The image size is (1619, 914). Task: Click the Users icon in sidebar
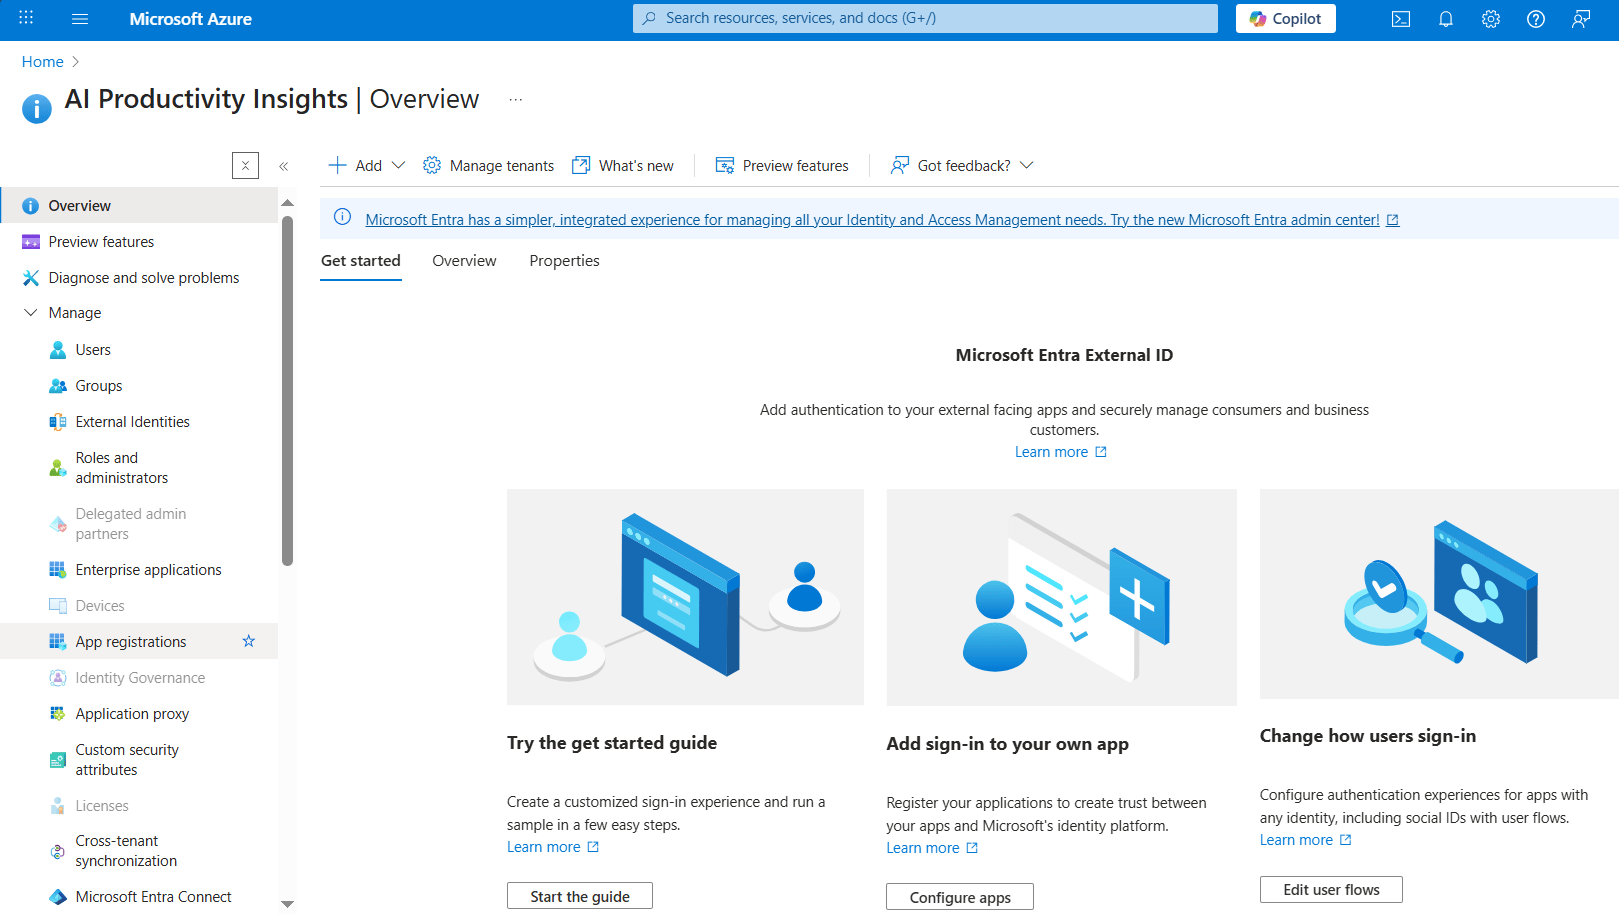[x=58, y=350]
